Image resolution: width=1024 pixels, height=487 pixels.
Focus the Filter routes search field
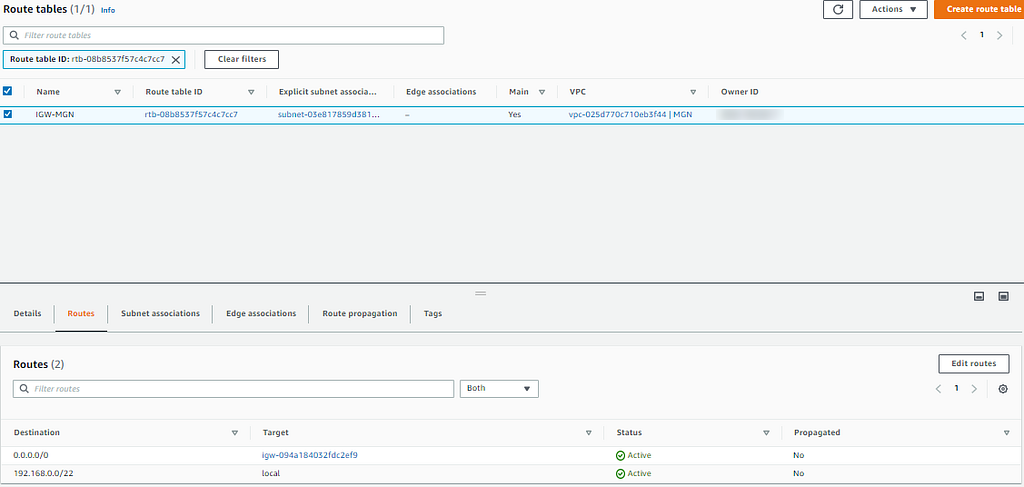pyautogui.click(x=233, y=388)
